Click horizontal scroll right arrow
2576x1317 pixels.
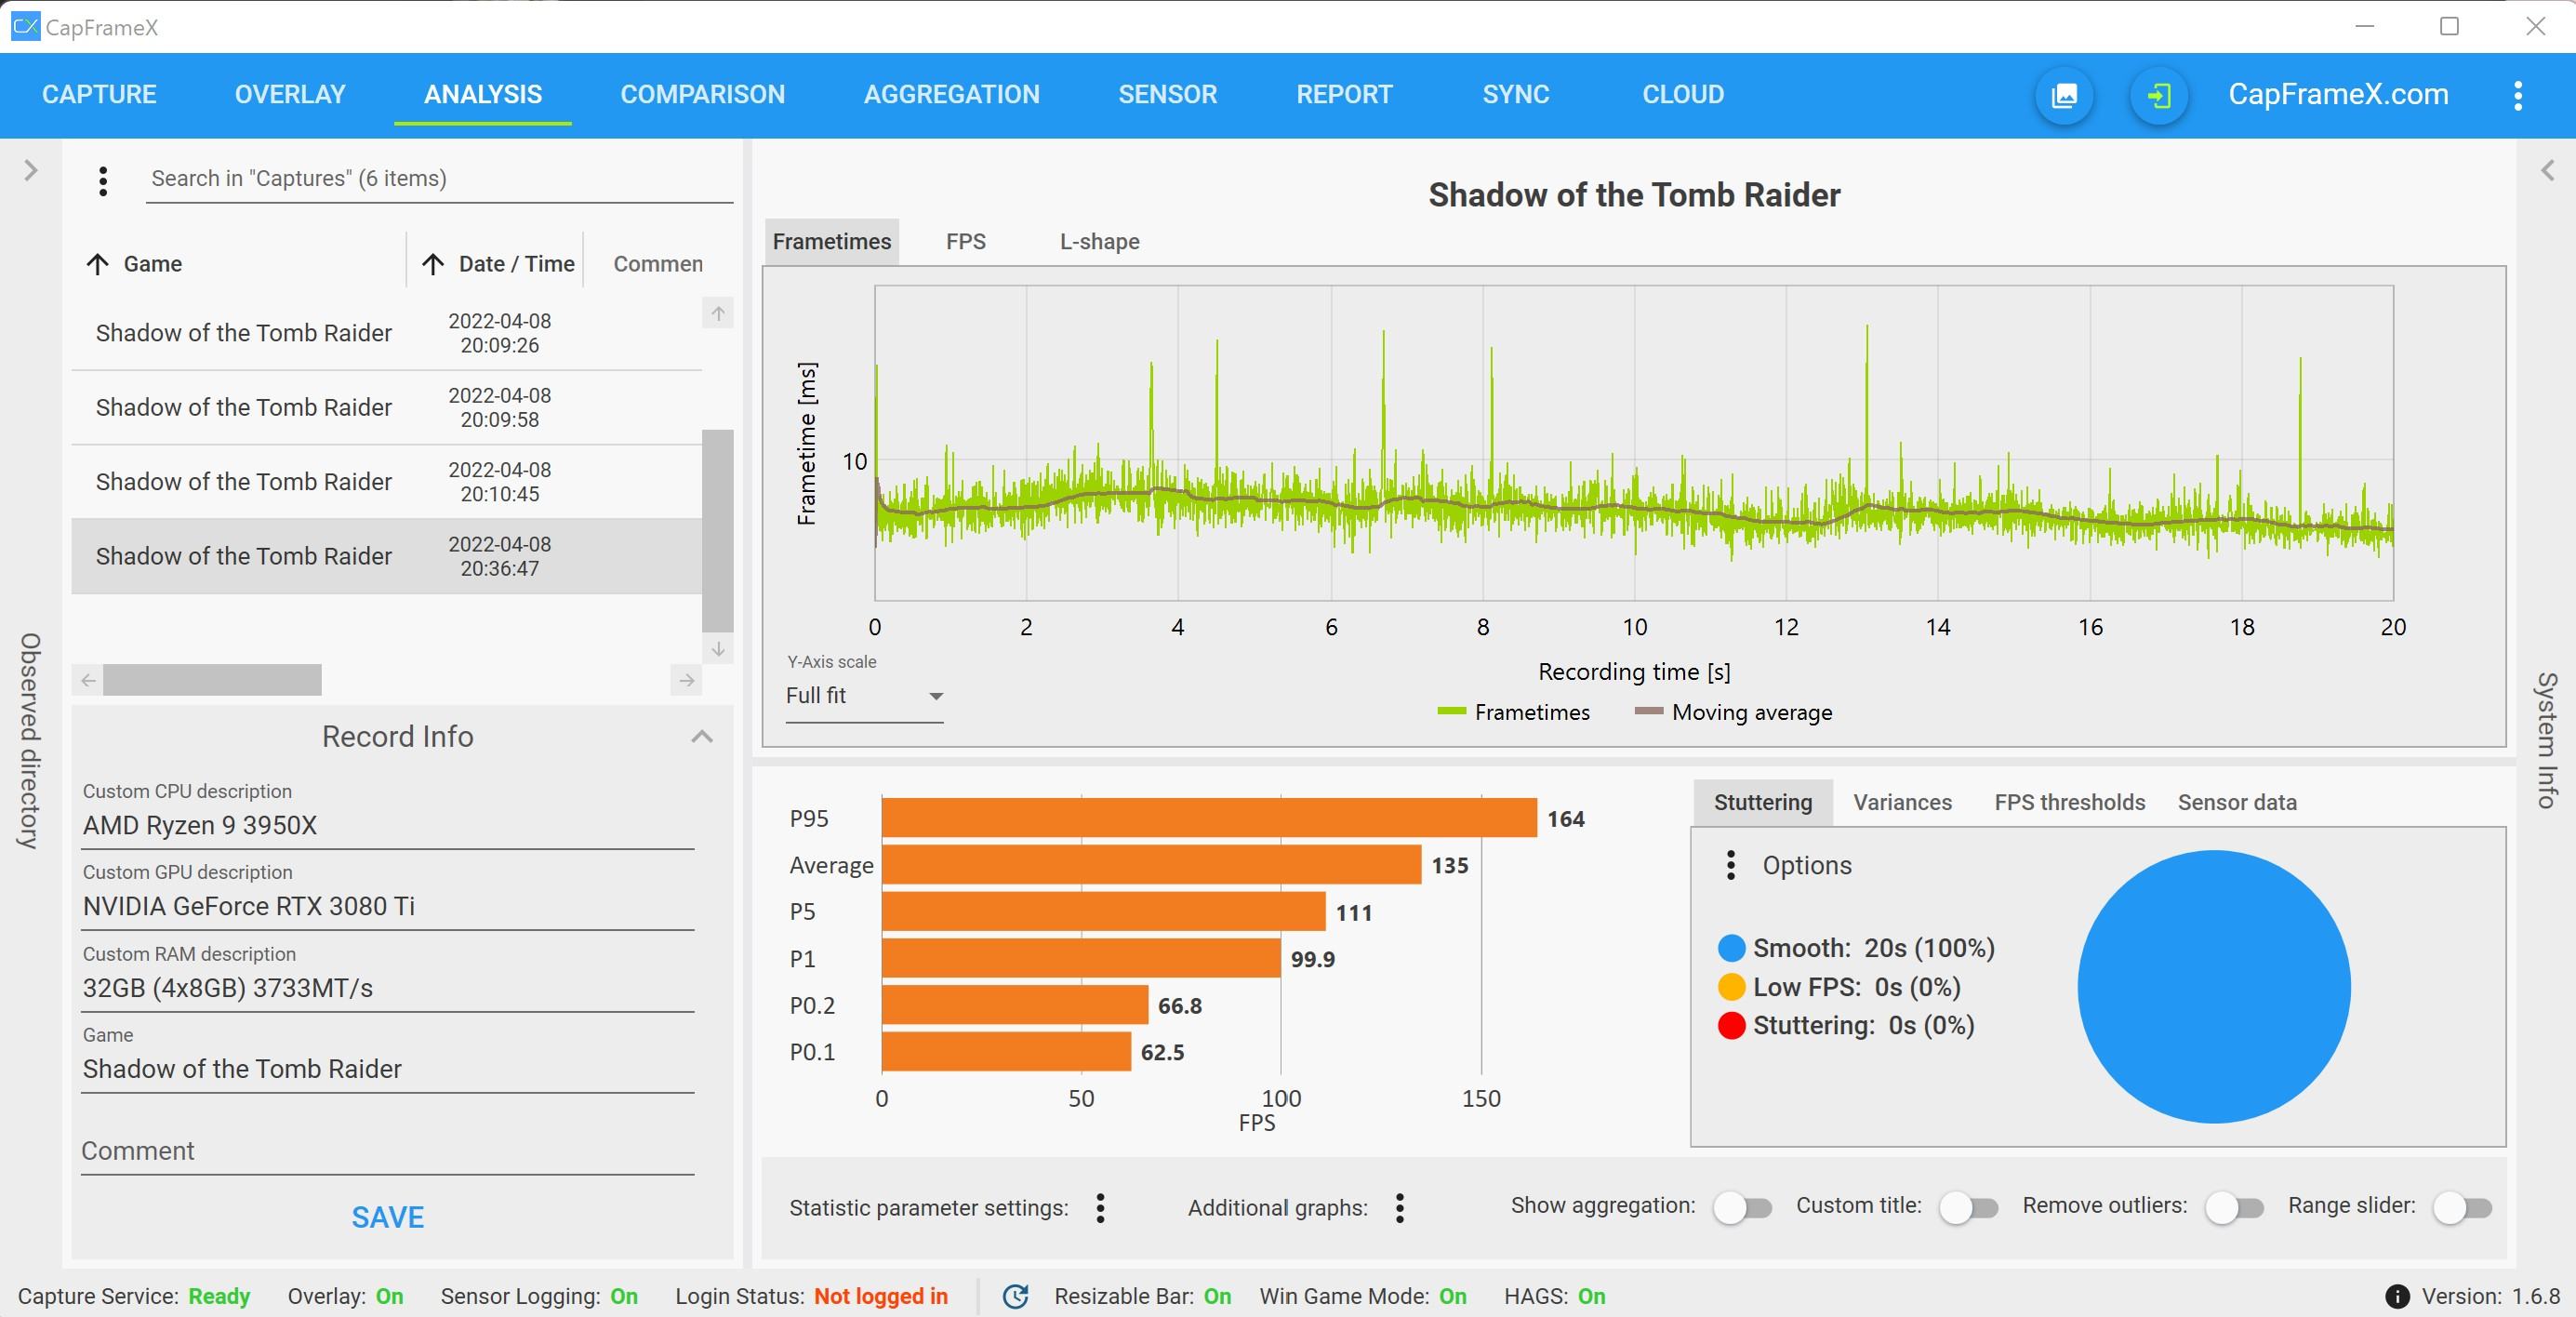pos(687,681)
